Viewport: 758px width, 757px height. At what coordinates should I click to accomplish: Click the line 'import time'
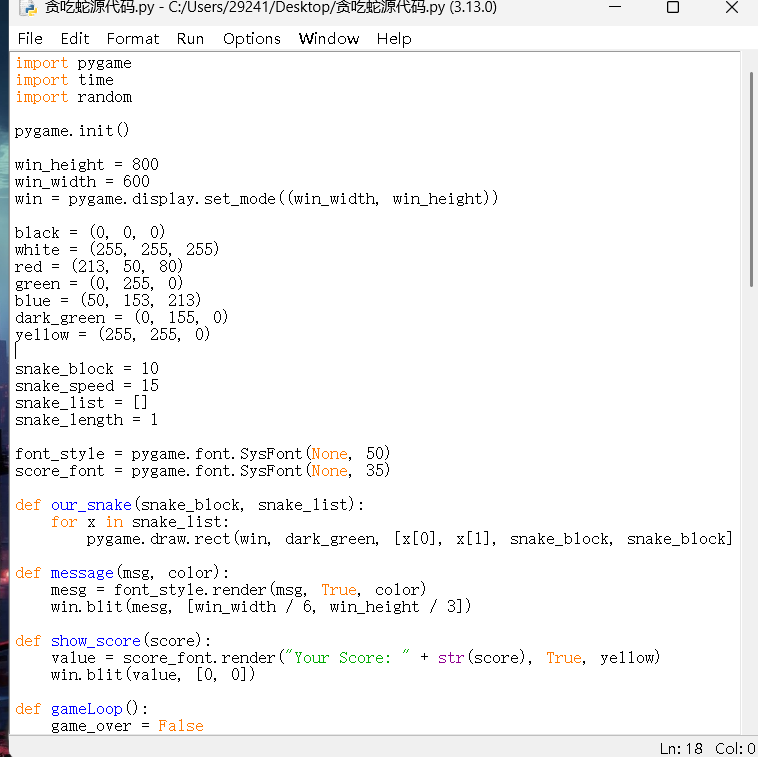point(64,80)
